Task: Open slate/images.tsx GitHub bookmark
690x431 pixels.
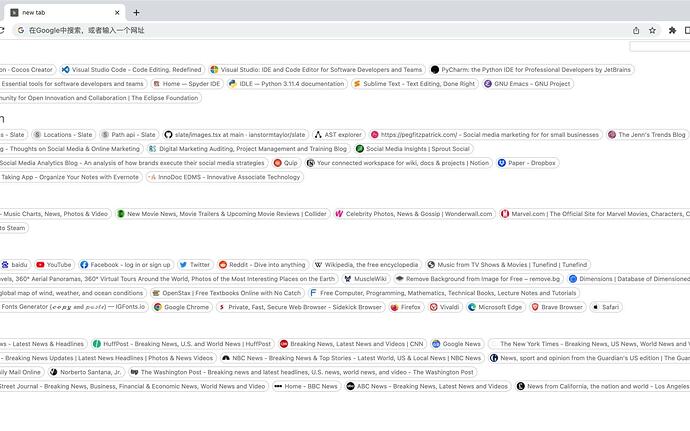Action: click(235, 135)
